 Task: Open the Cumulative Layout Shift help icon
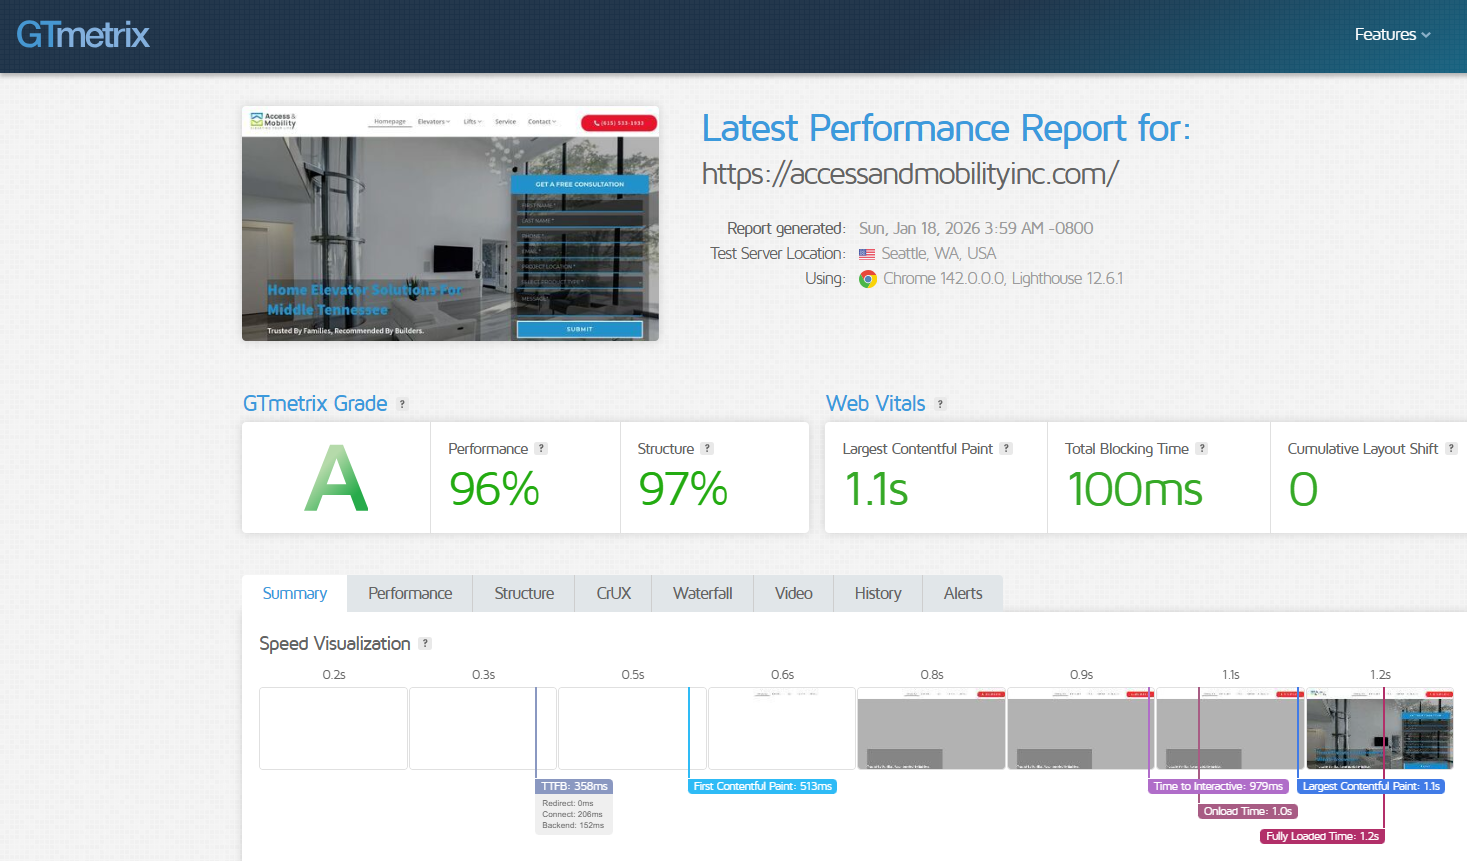(x=1451, y=449)
